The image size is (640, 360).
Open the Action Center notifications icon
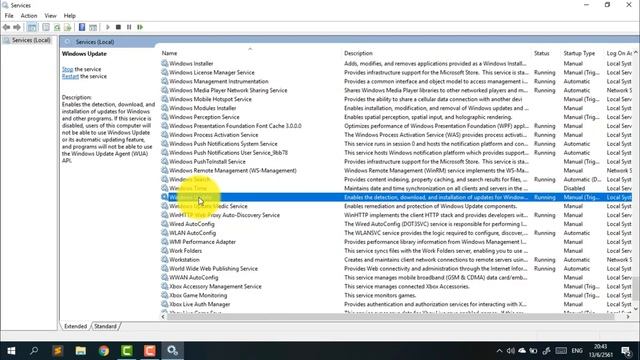coord(626,351)
